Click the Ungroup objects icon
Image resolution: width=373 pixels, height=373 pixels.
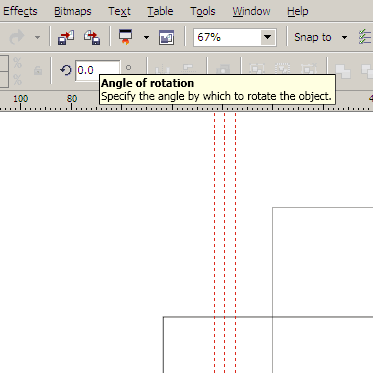282,69
